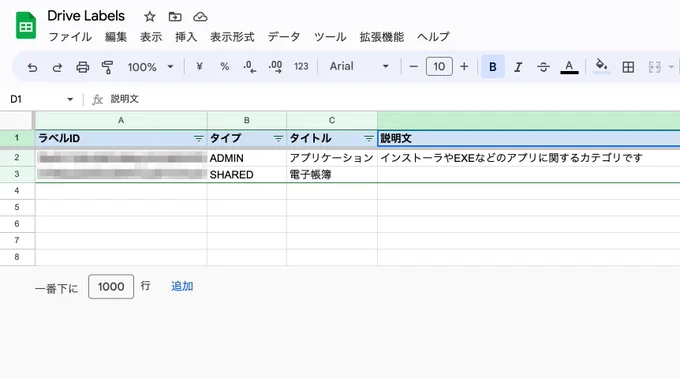
Task: Open the text color picker
Action: (x=569, y=67)
